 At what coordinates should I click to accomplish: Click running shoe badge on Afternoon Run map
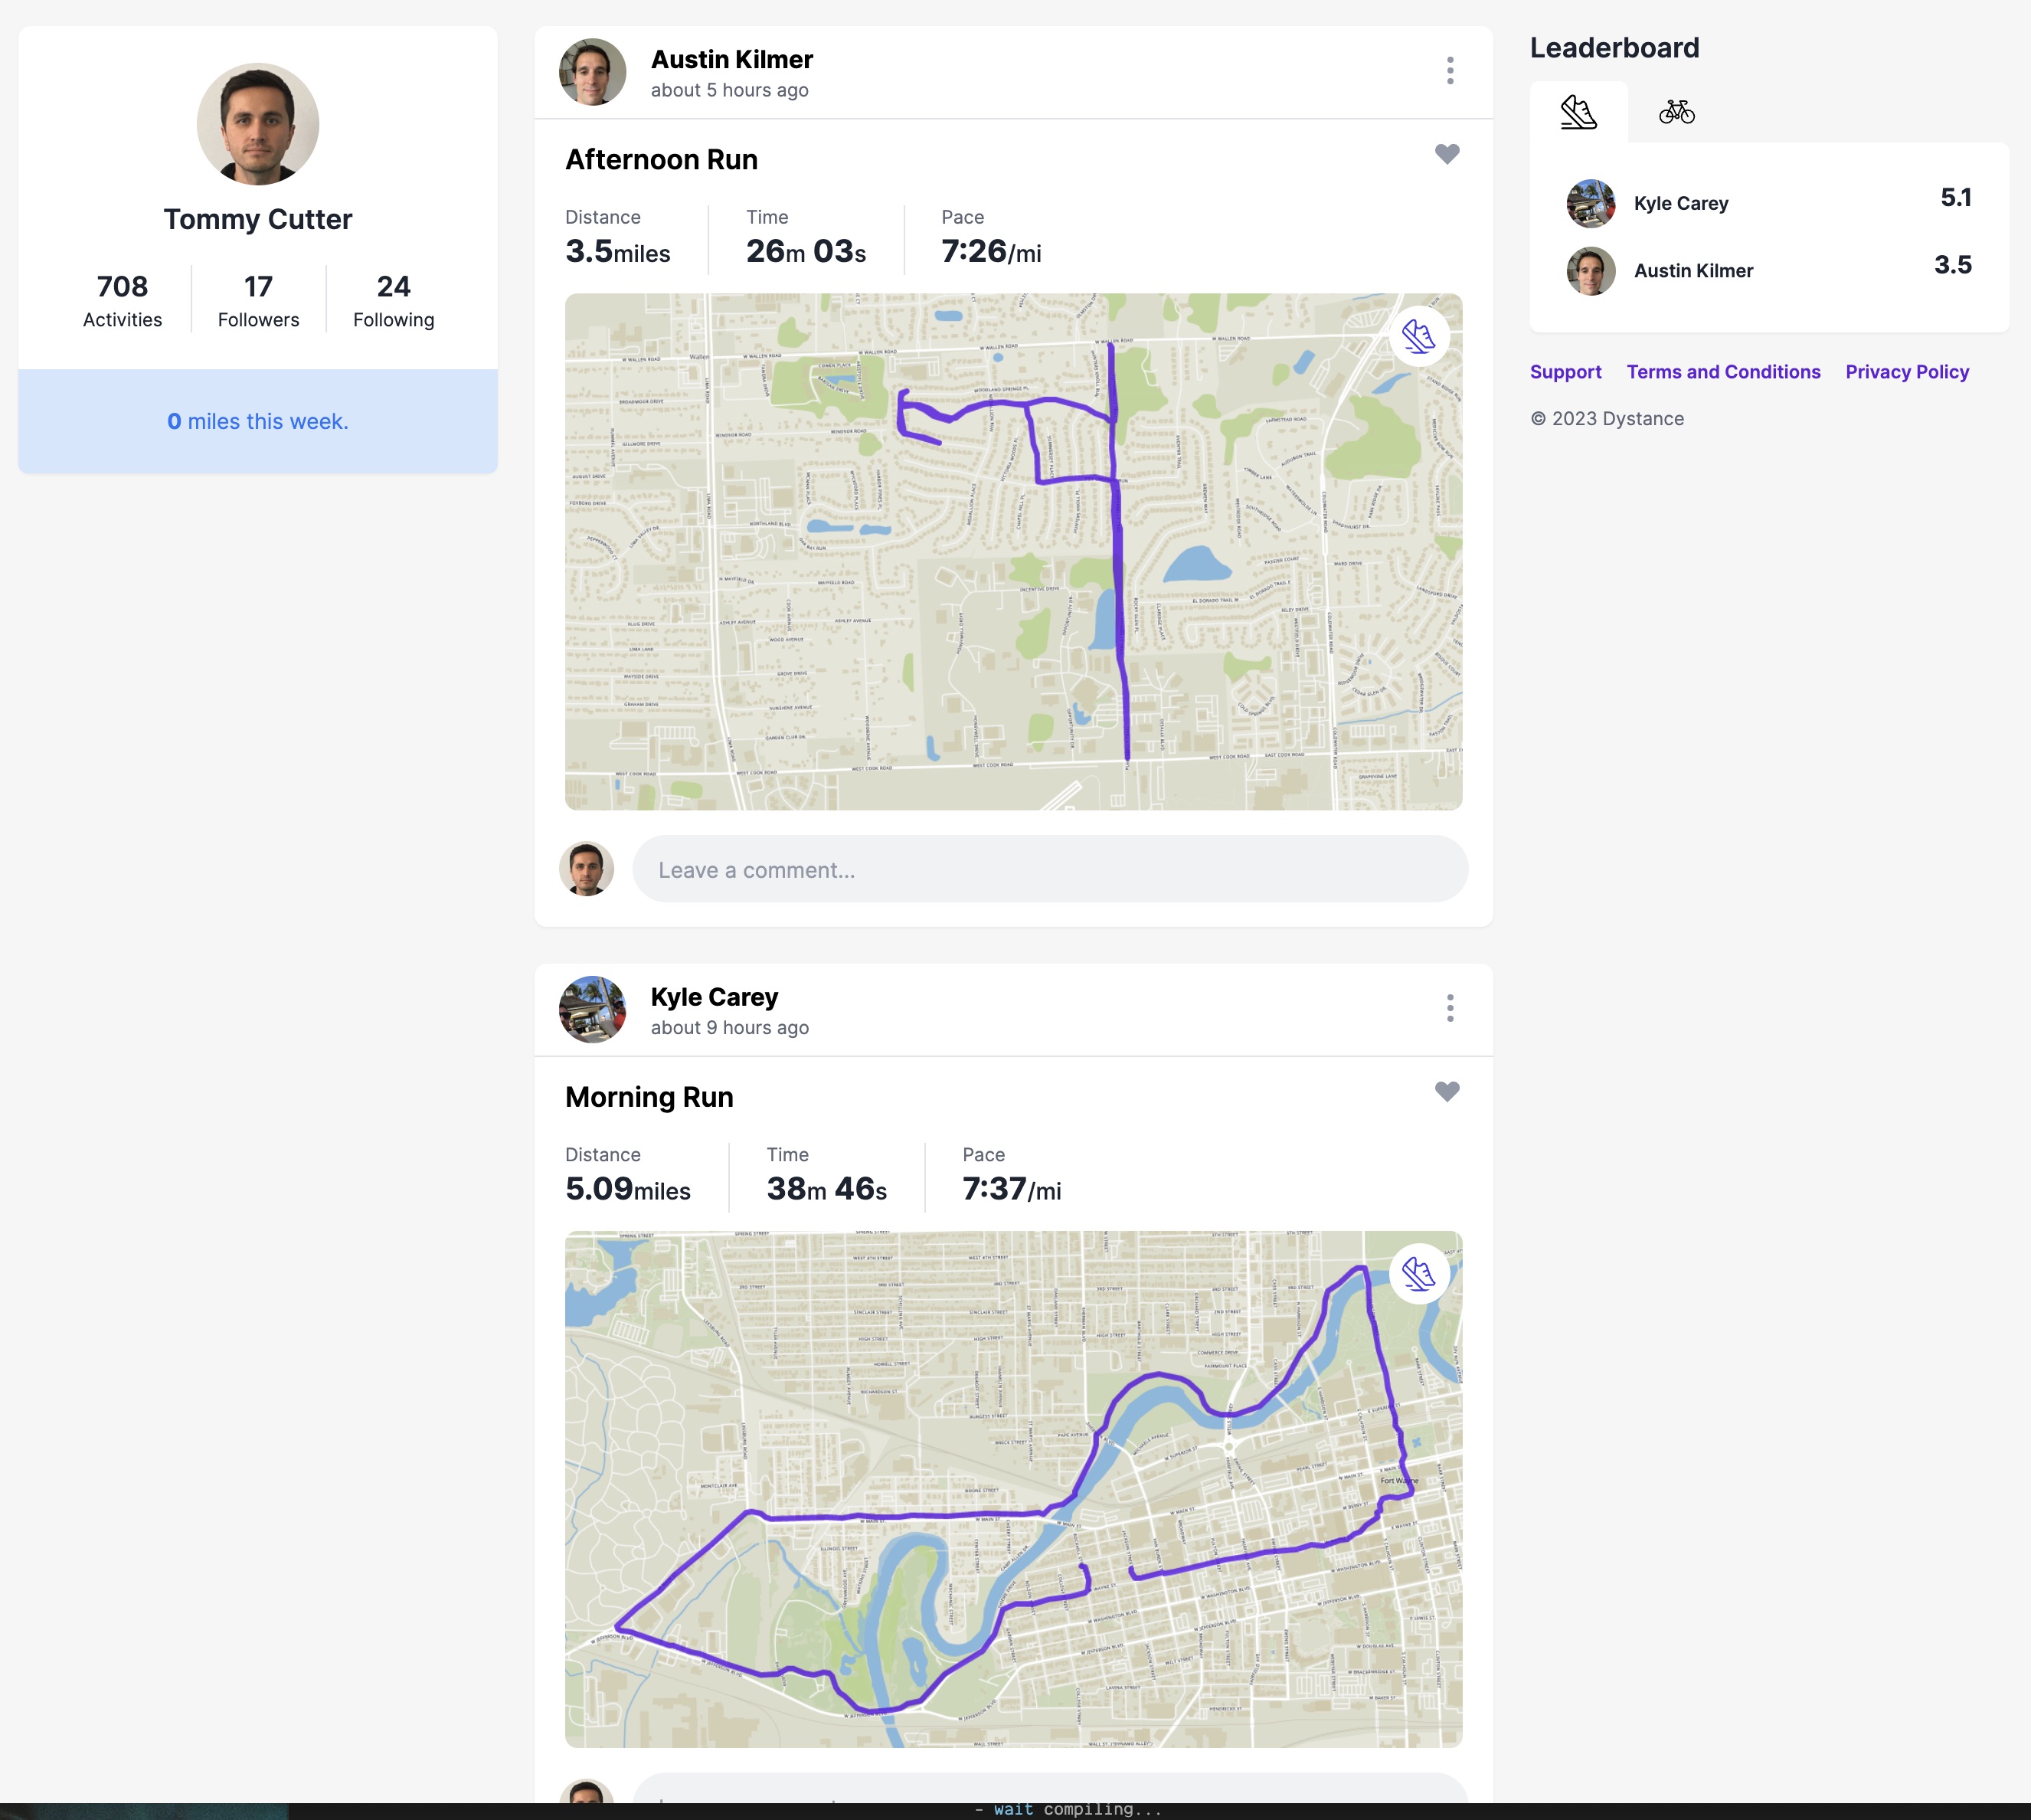point(1418,336)
